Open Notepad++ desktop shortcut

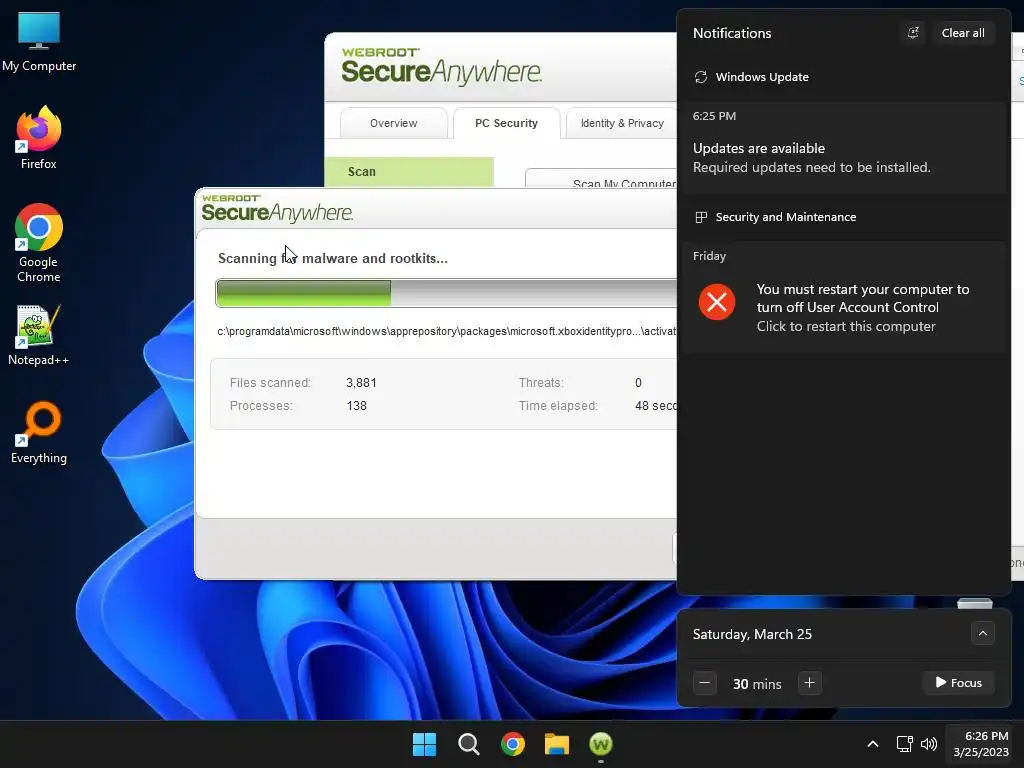pos(39,334)
